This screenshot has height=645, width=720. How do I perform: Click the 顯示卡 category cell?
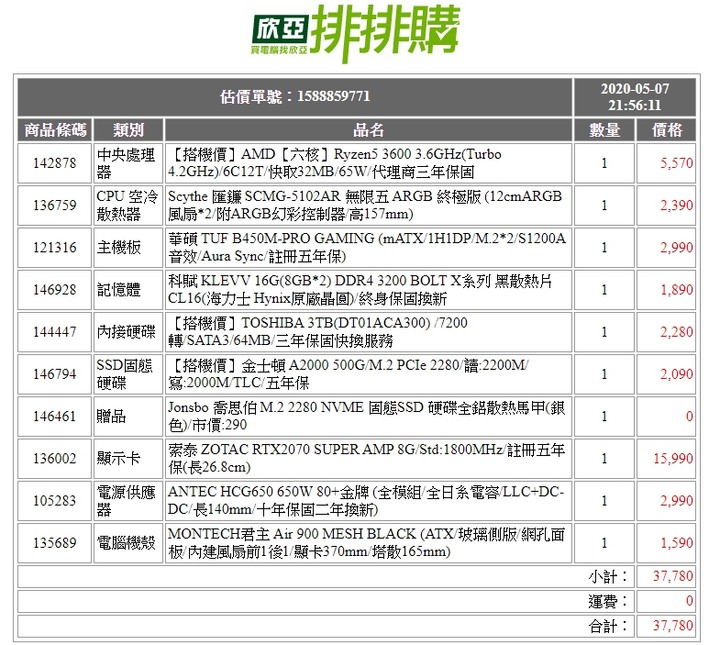coord(128,459)
